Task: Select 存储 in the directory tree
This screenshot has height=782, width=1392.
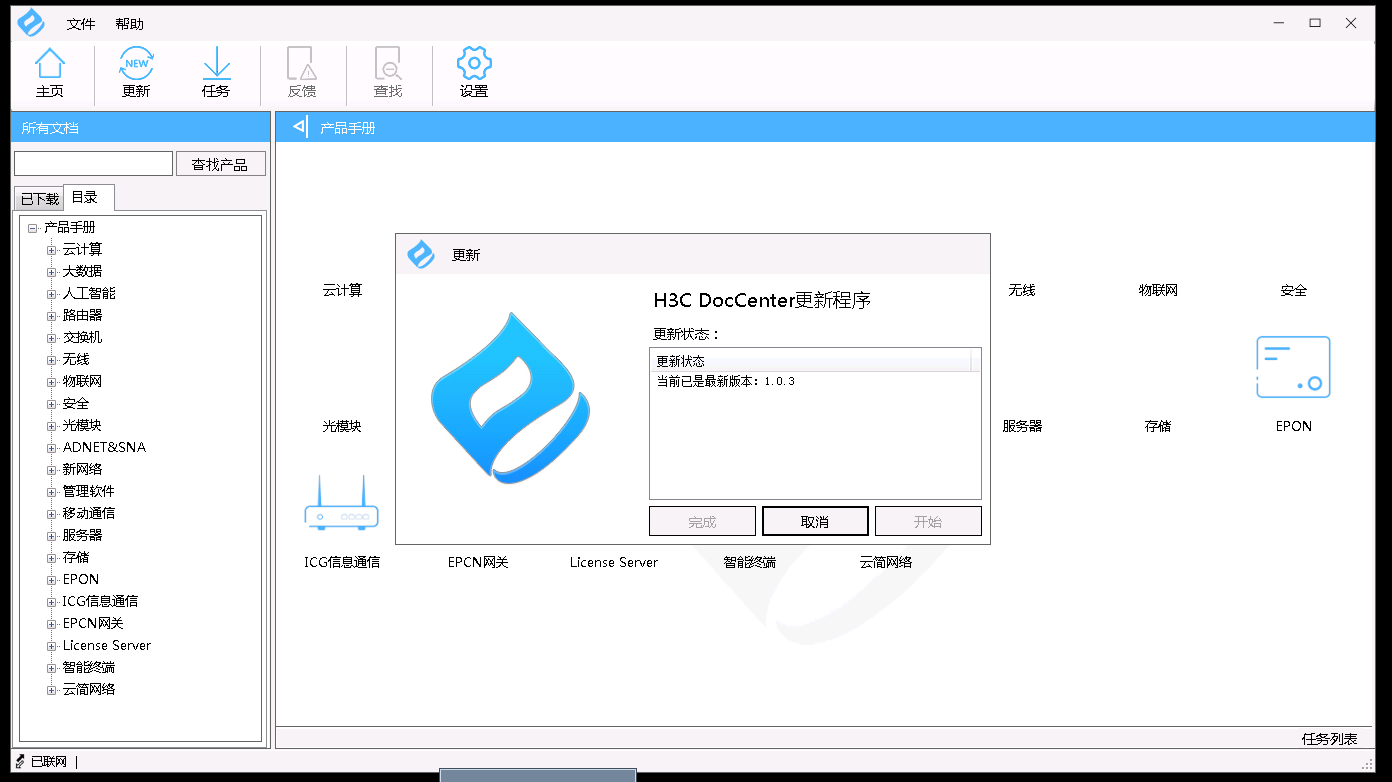Action: coord(76,557)
